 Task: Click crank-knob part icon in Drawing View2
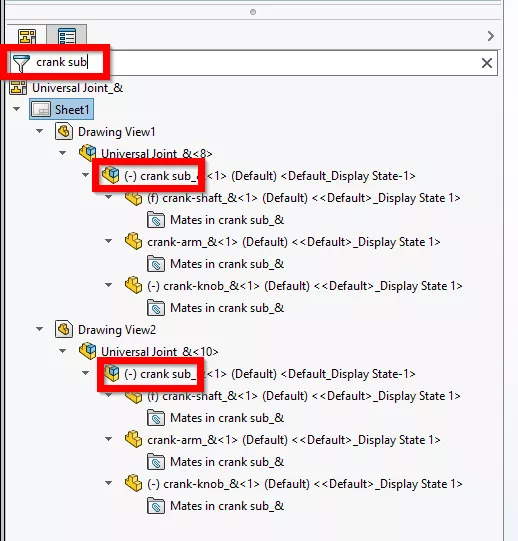pyautogui.click(x=134, y=483)
